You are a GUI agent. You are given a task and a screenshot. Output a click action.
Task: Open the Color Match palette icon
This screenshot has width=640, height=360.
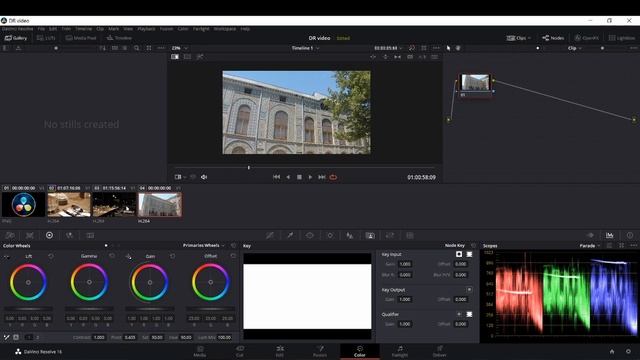pos(30,235)
